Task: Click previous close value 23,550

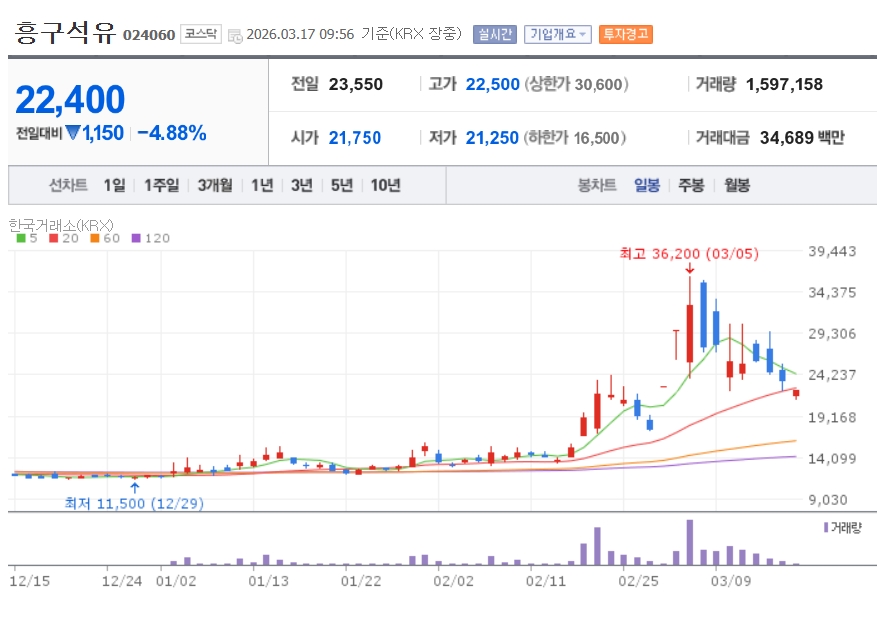Action: (356, 84)
